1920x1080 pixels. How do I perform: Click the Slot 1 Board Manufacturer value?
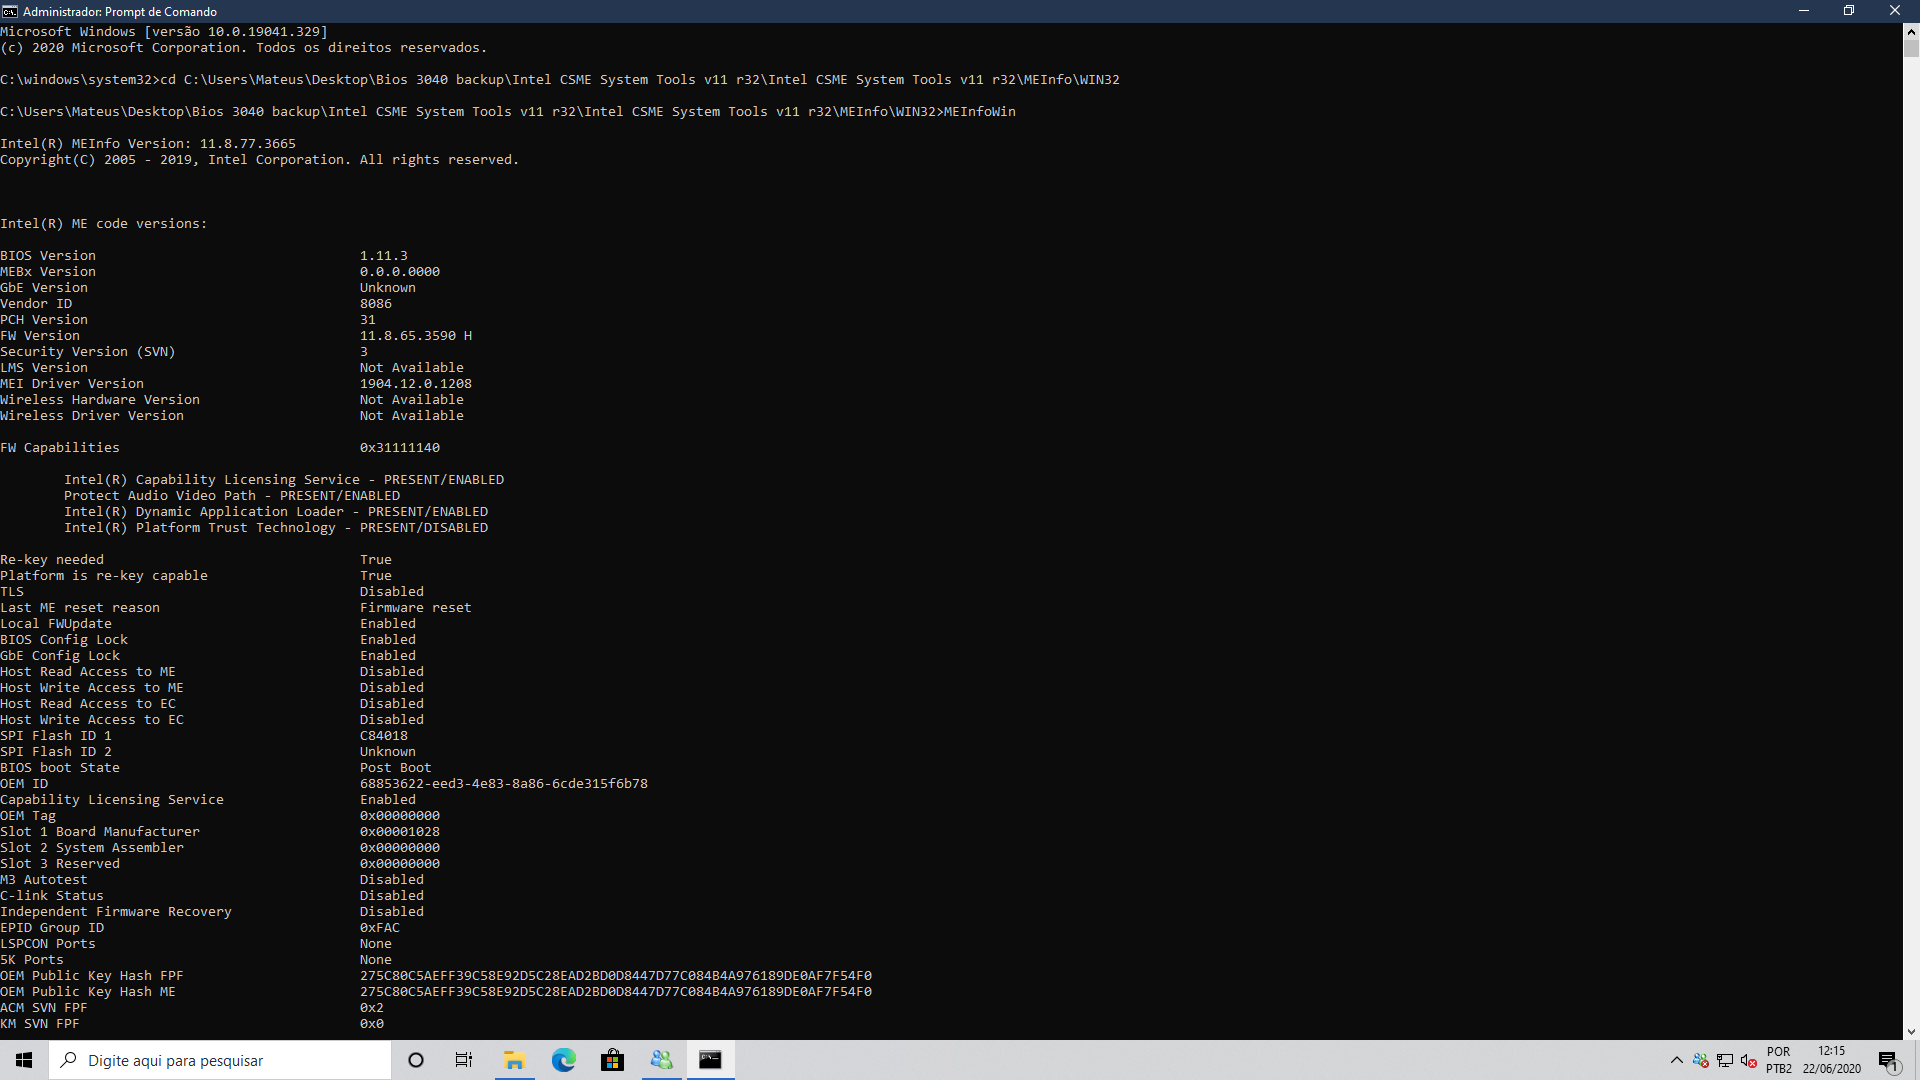(400, 832)
